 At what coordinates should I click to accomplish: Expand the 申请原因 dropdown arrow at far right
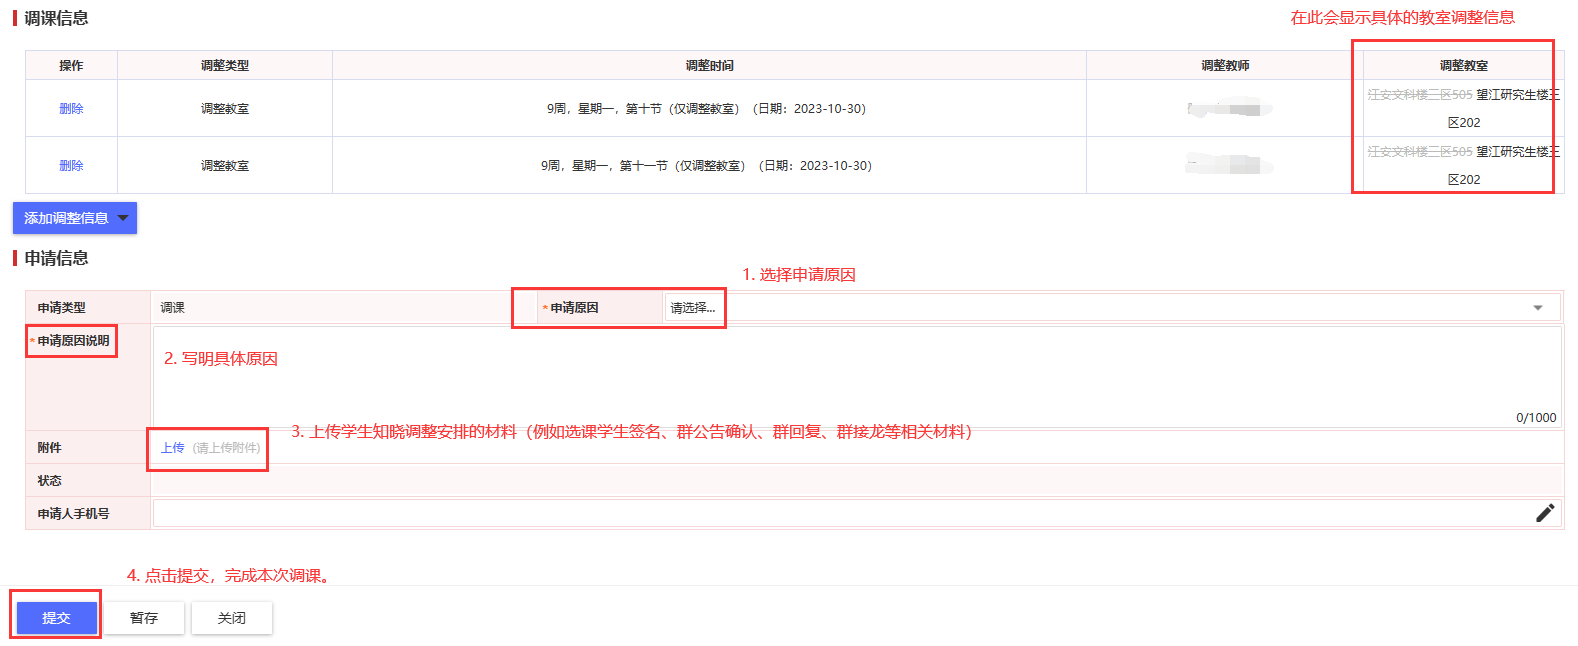pyautogui.click(x=1537, y=308)
